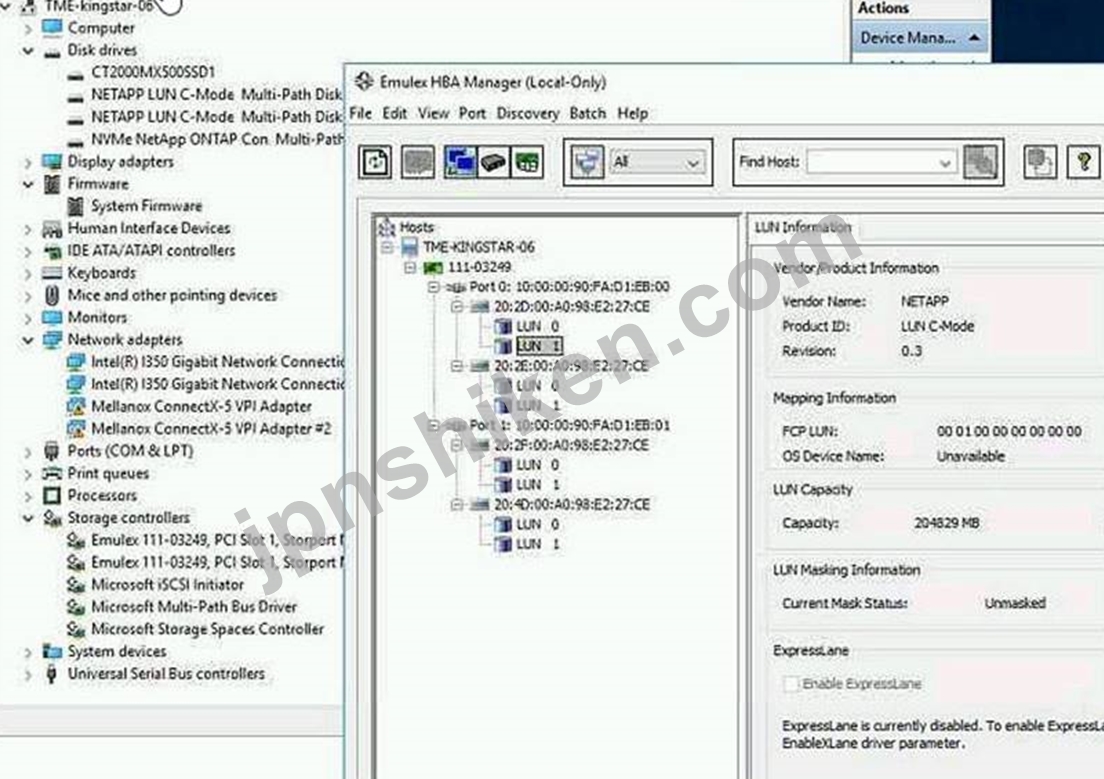Click the Emulex HBA Manager title icon
1104x779 pixels.
(364, 82)
